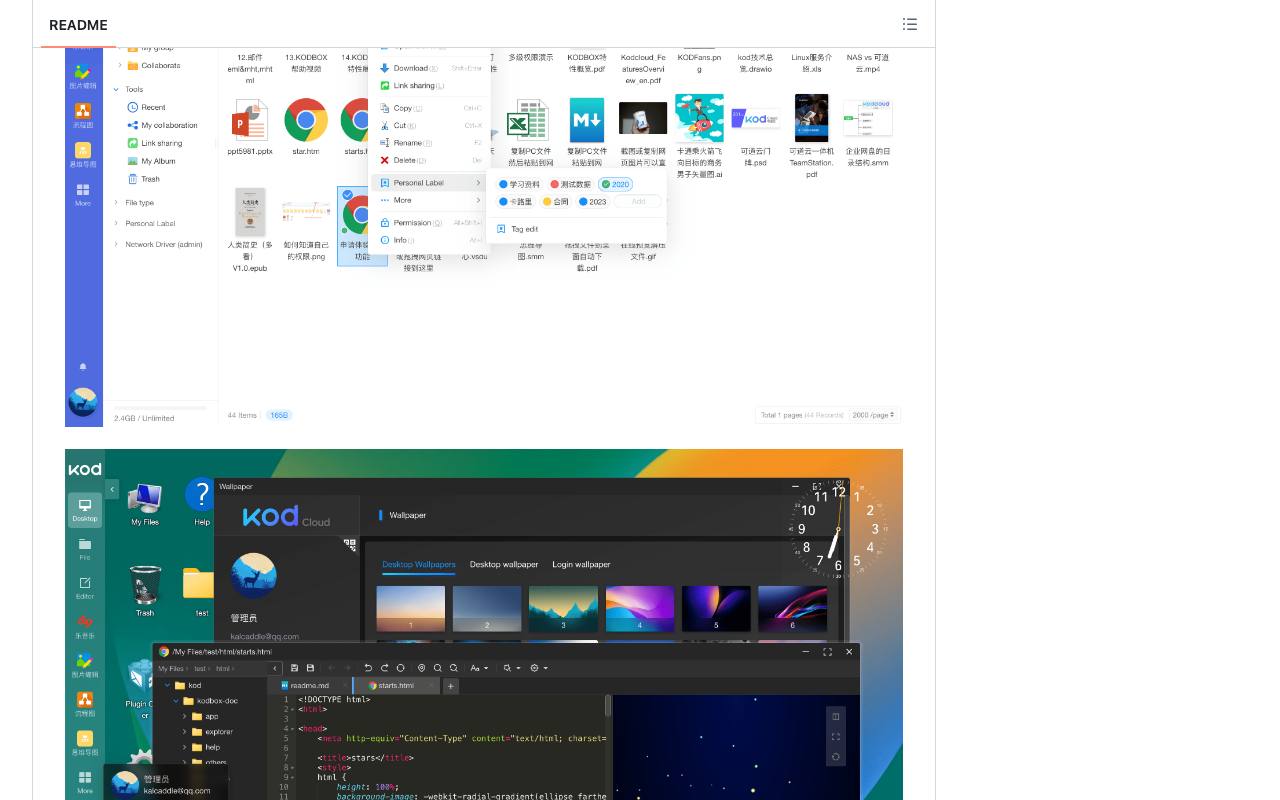The height and width of the screenshot is (800, 1280).
Task: Collapse the kod dock with the arrow button
Action: click(x=112, y=489)
